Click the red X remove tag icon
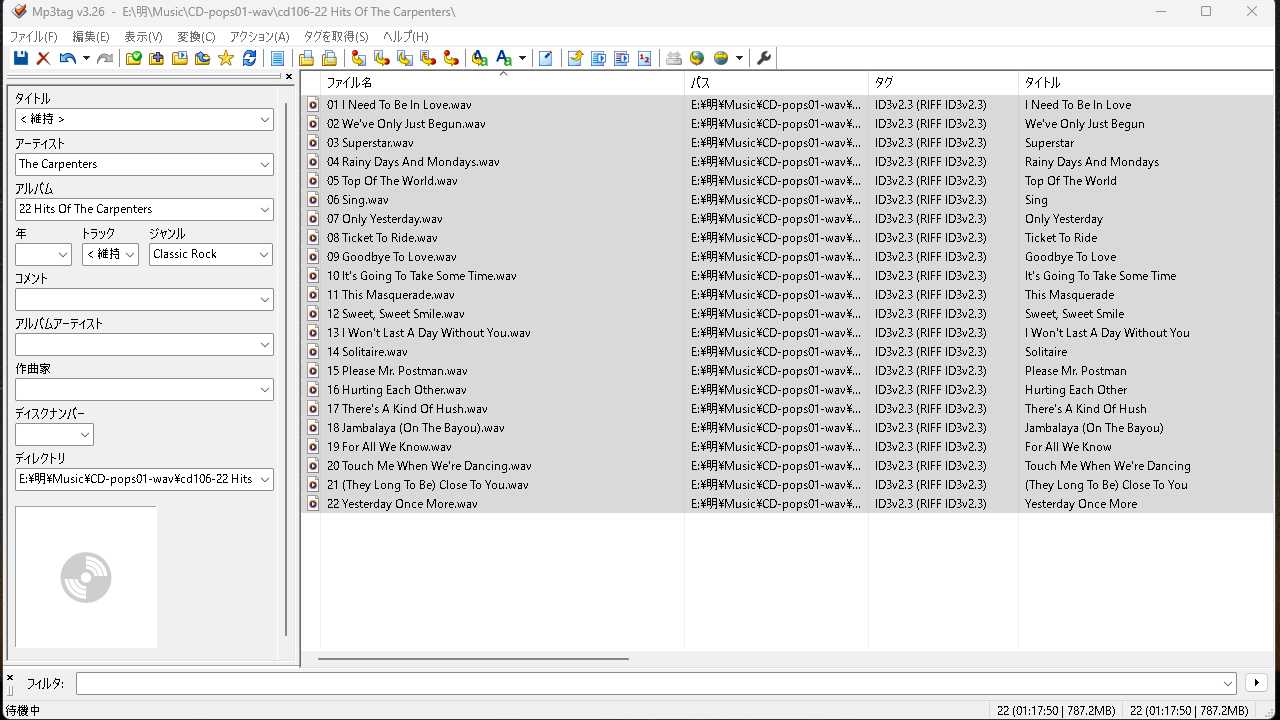This screenshot has height=720, width=1280. [x=43, y=58]
